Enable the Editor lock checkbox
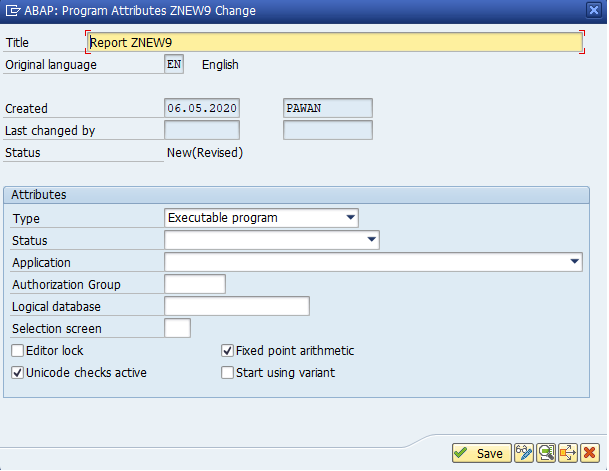This screenshot has height=471, width=609. (17, 351)
